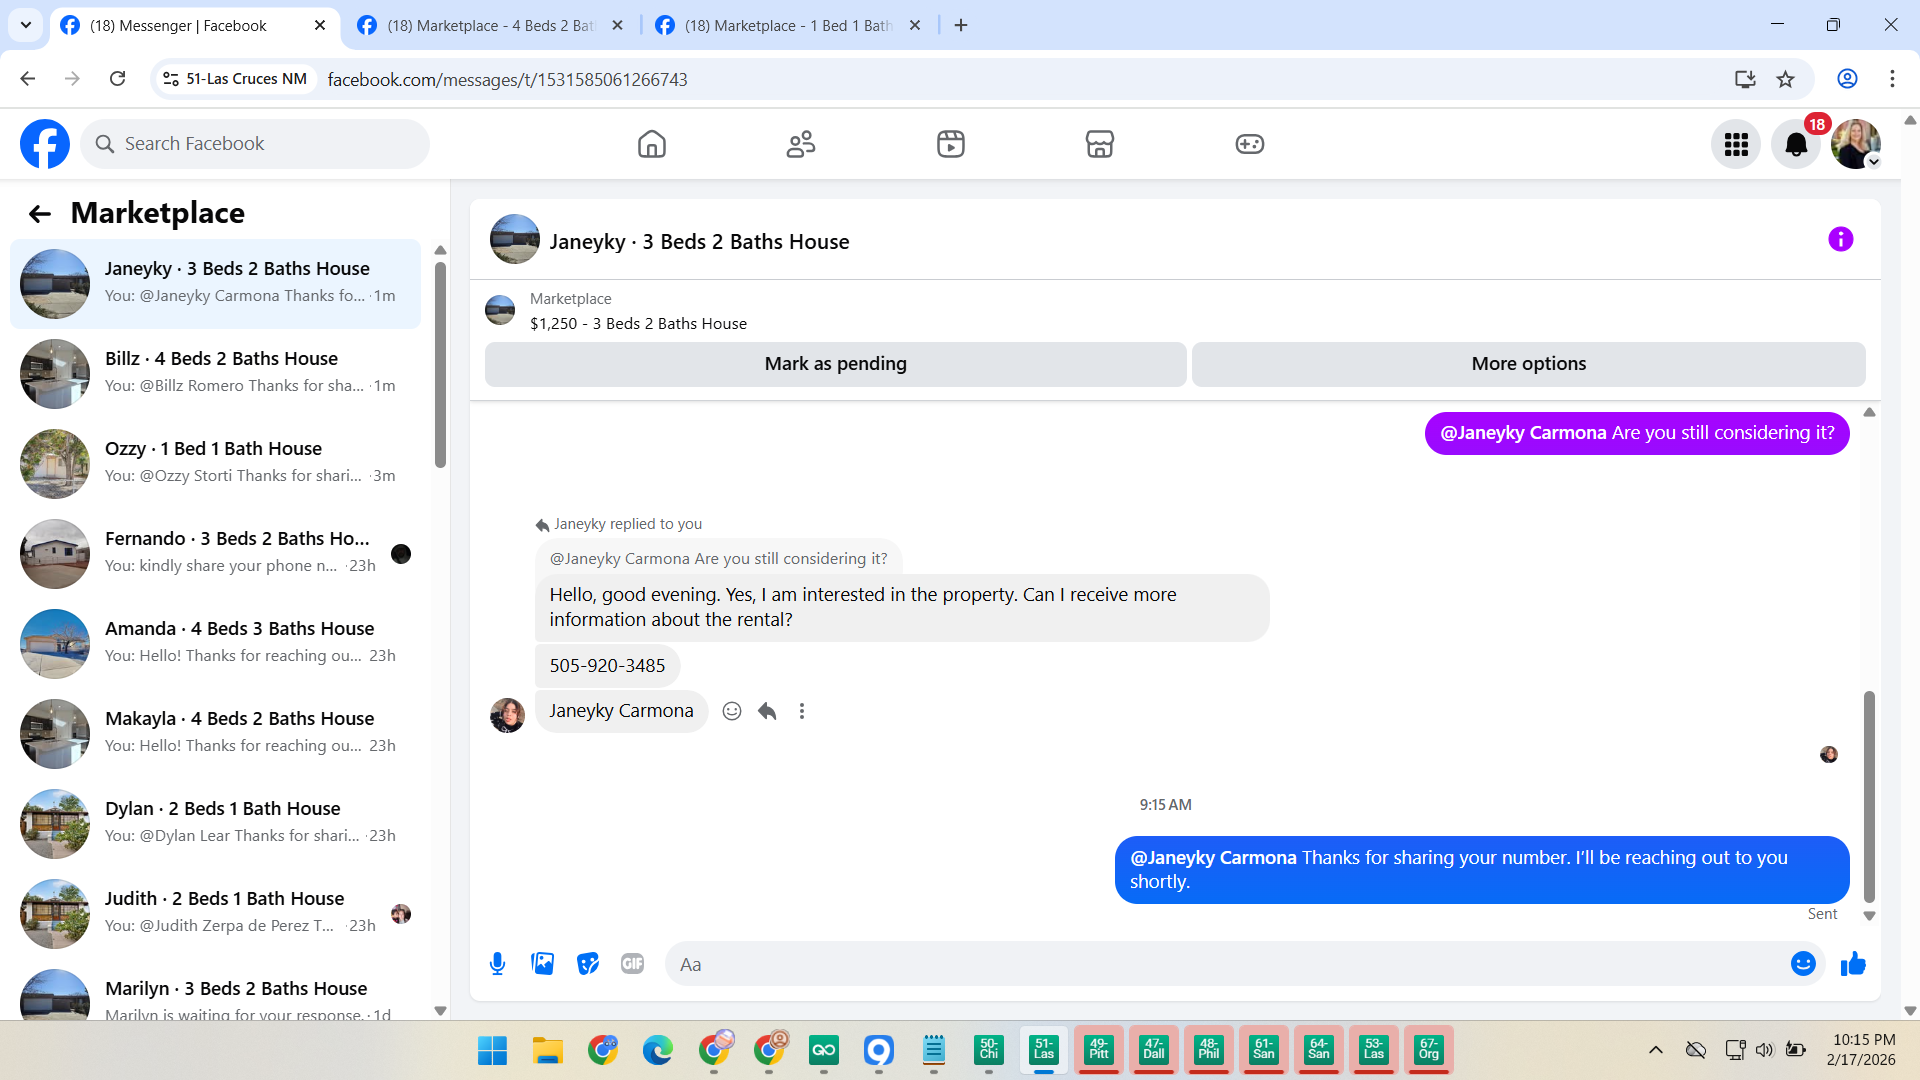
Task: Click the Mark as pending button
Action: pyautogui.click(x=835, y=364)
